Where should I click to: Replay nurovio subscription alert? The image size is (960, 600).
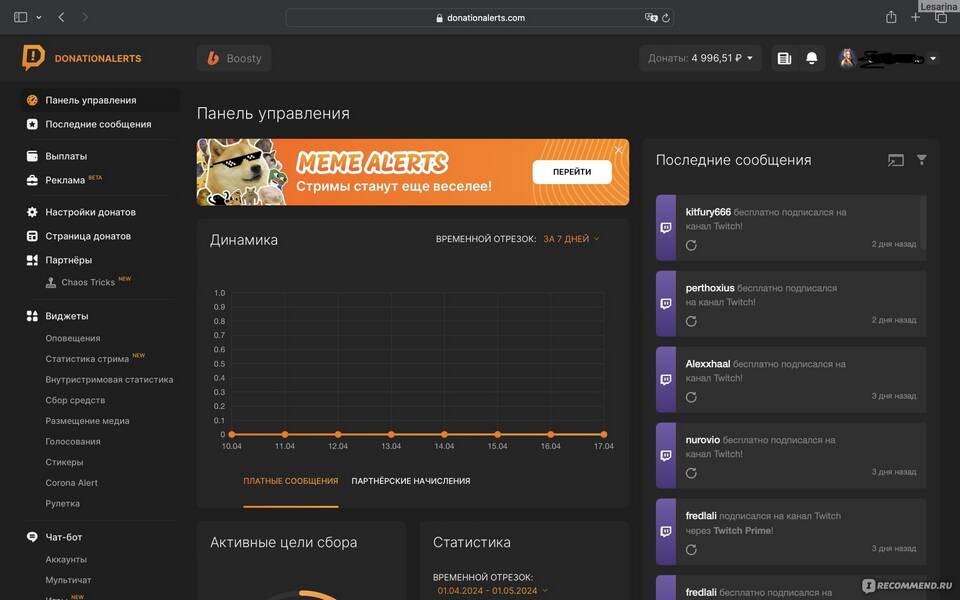691,473
